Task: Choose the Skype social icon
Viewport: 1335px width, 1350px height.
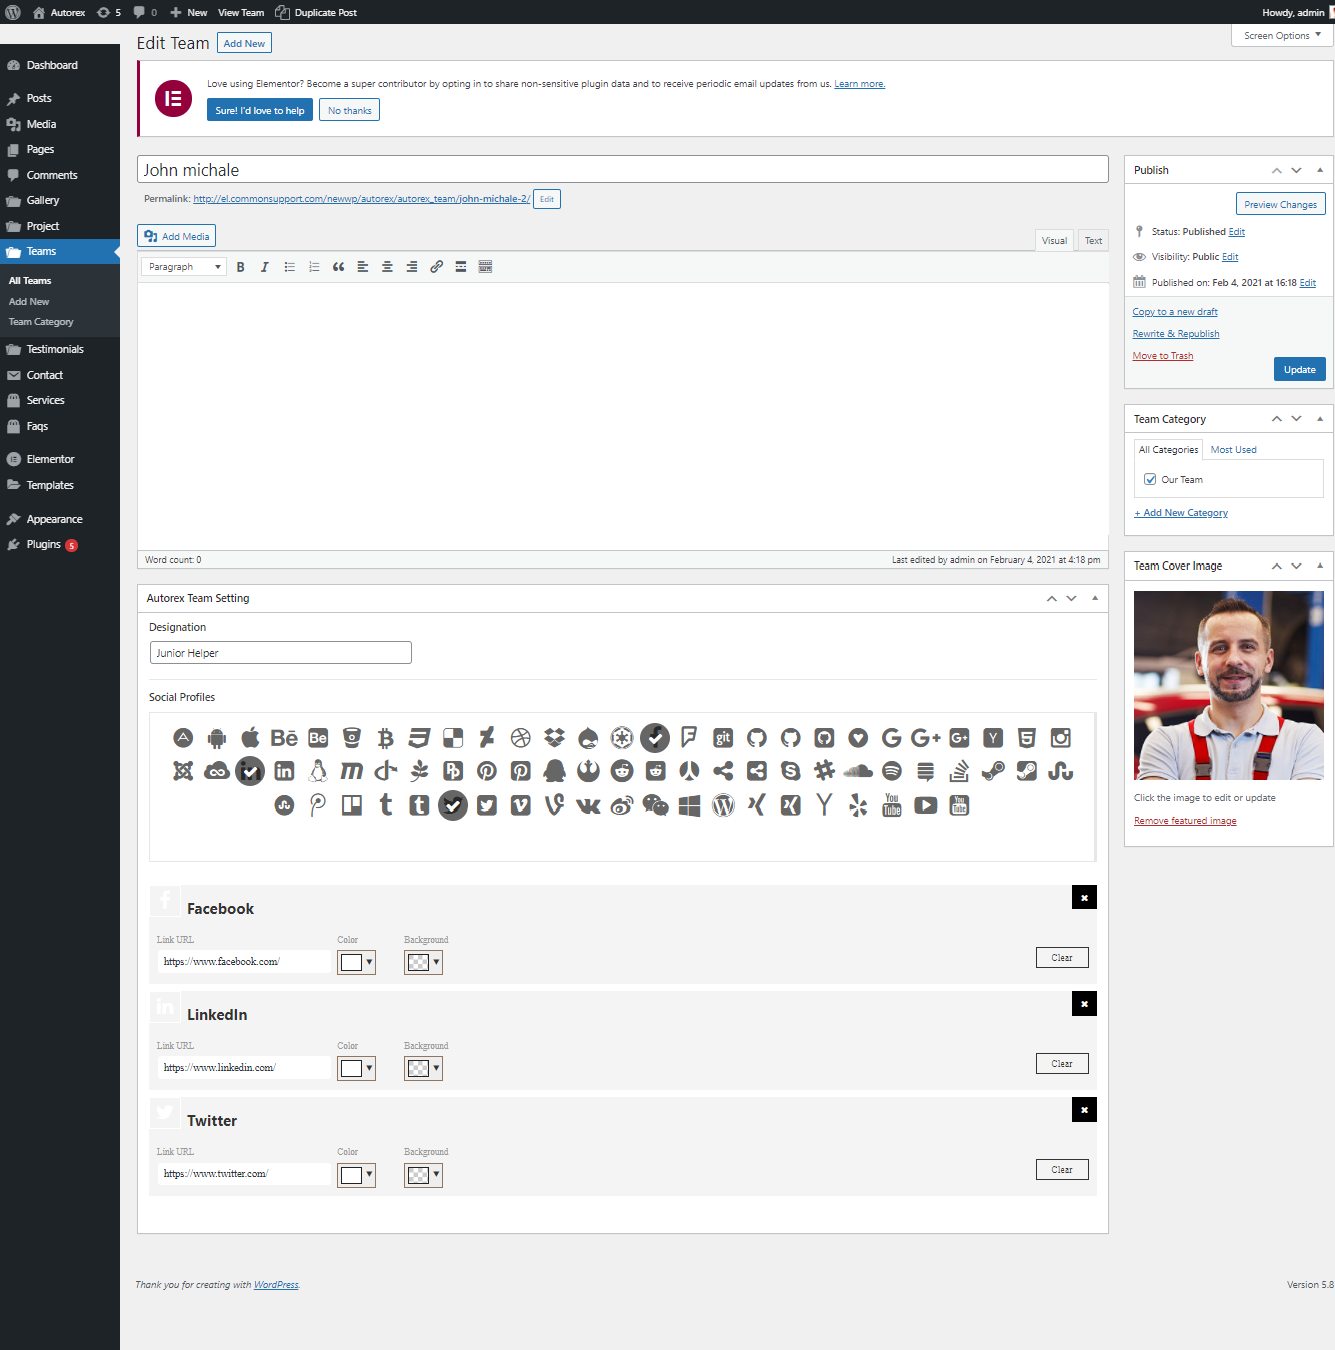Action: point(790,771)
